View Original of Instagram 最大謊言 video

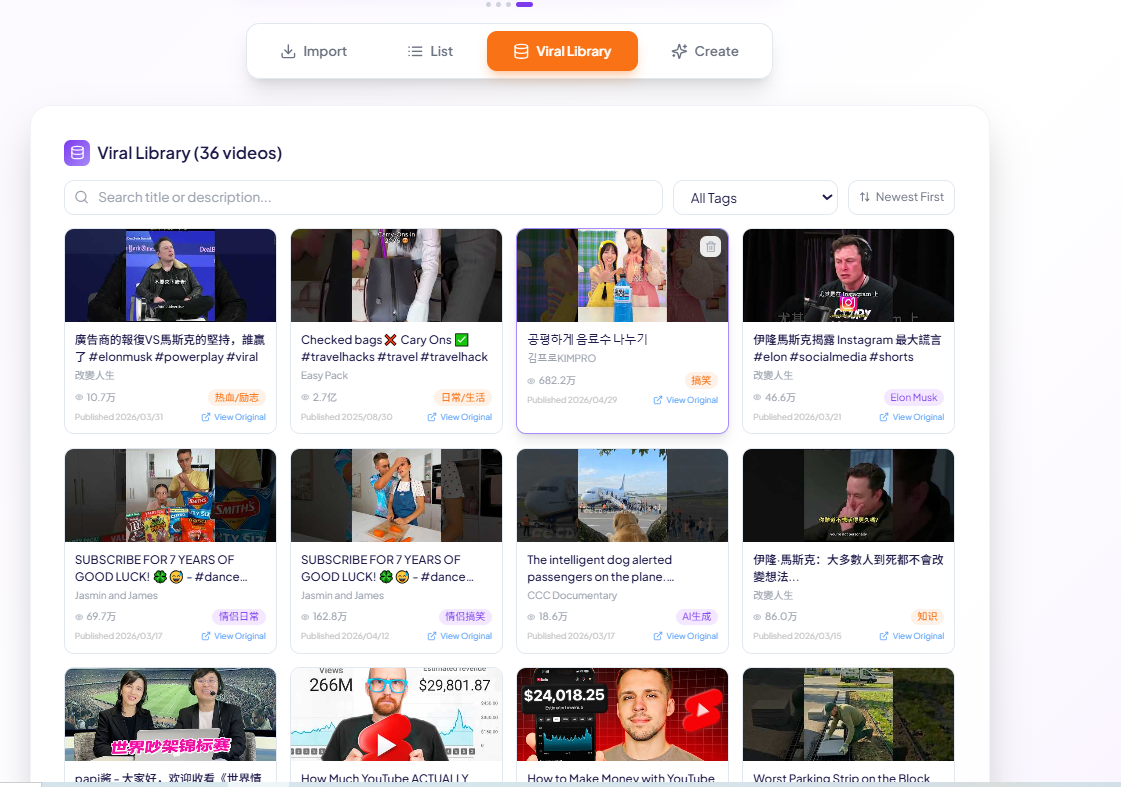[x=912, y=417]
